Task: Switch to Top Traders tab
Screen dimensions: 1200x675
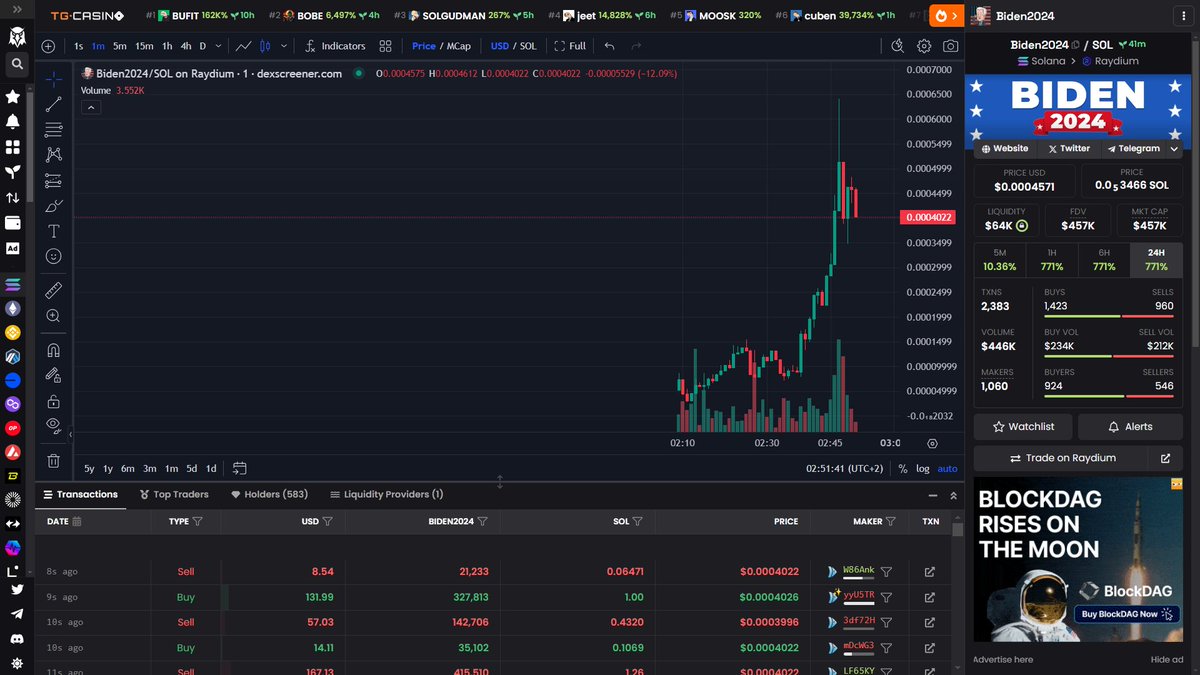Action: [174, 494]
